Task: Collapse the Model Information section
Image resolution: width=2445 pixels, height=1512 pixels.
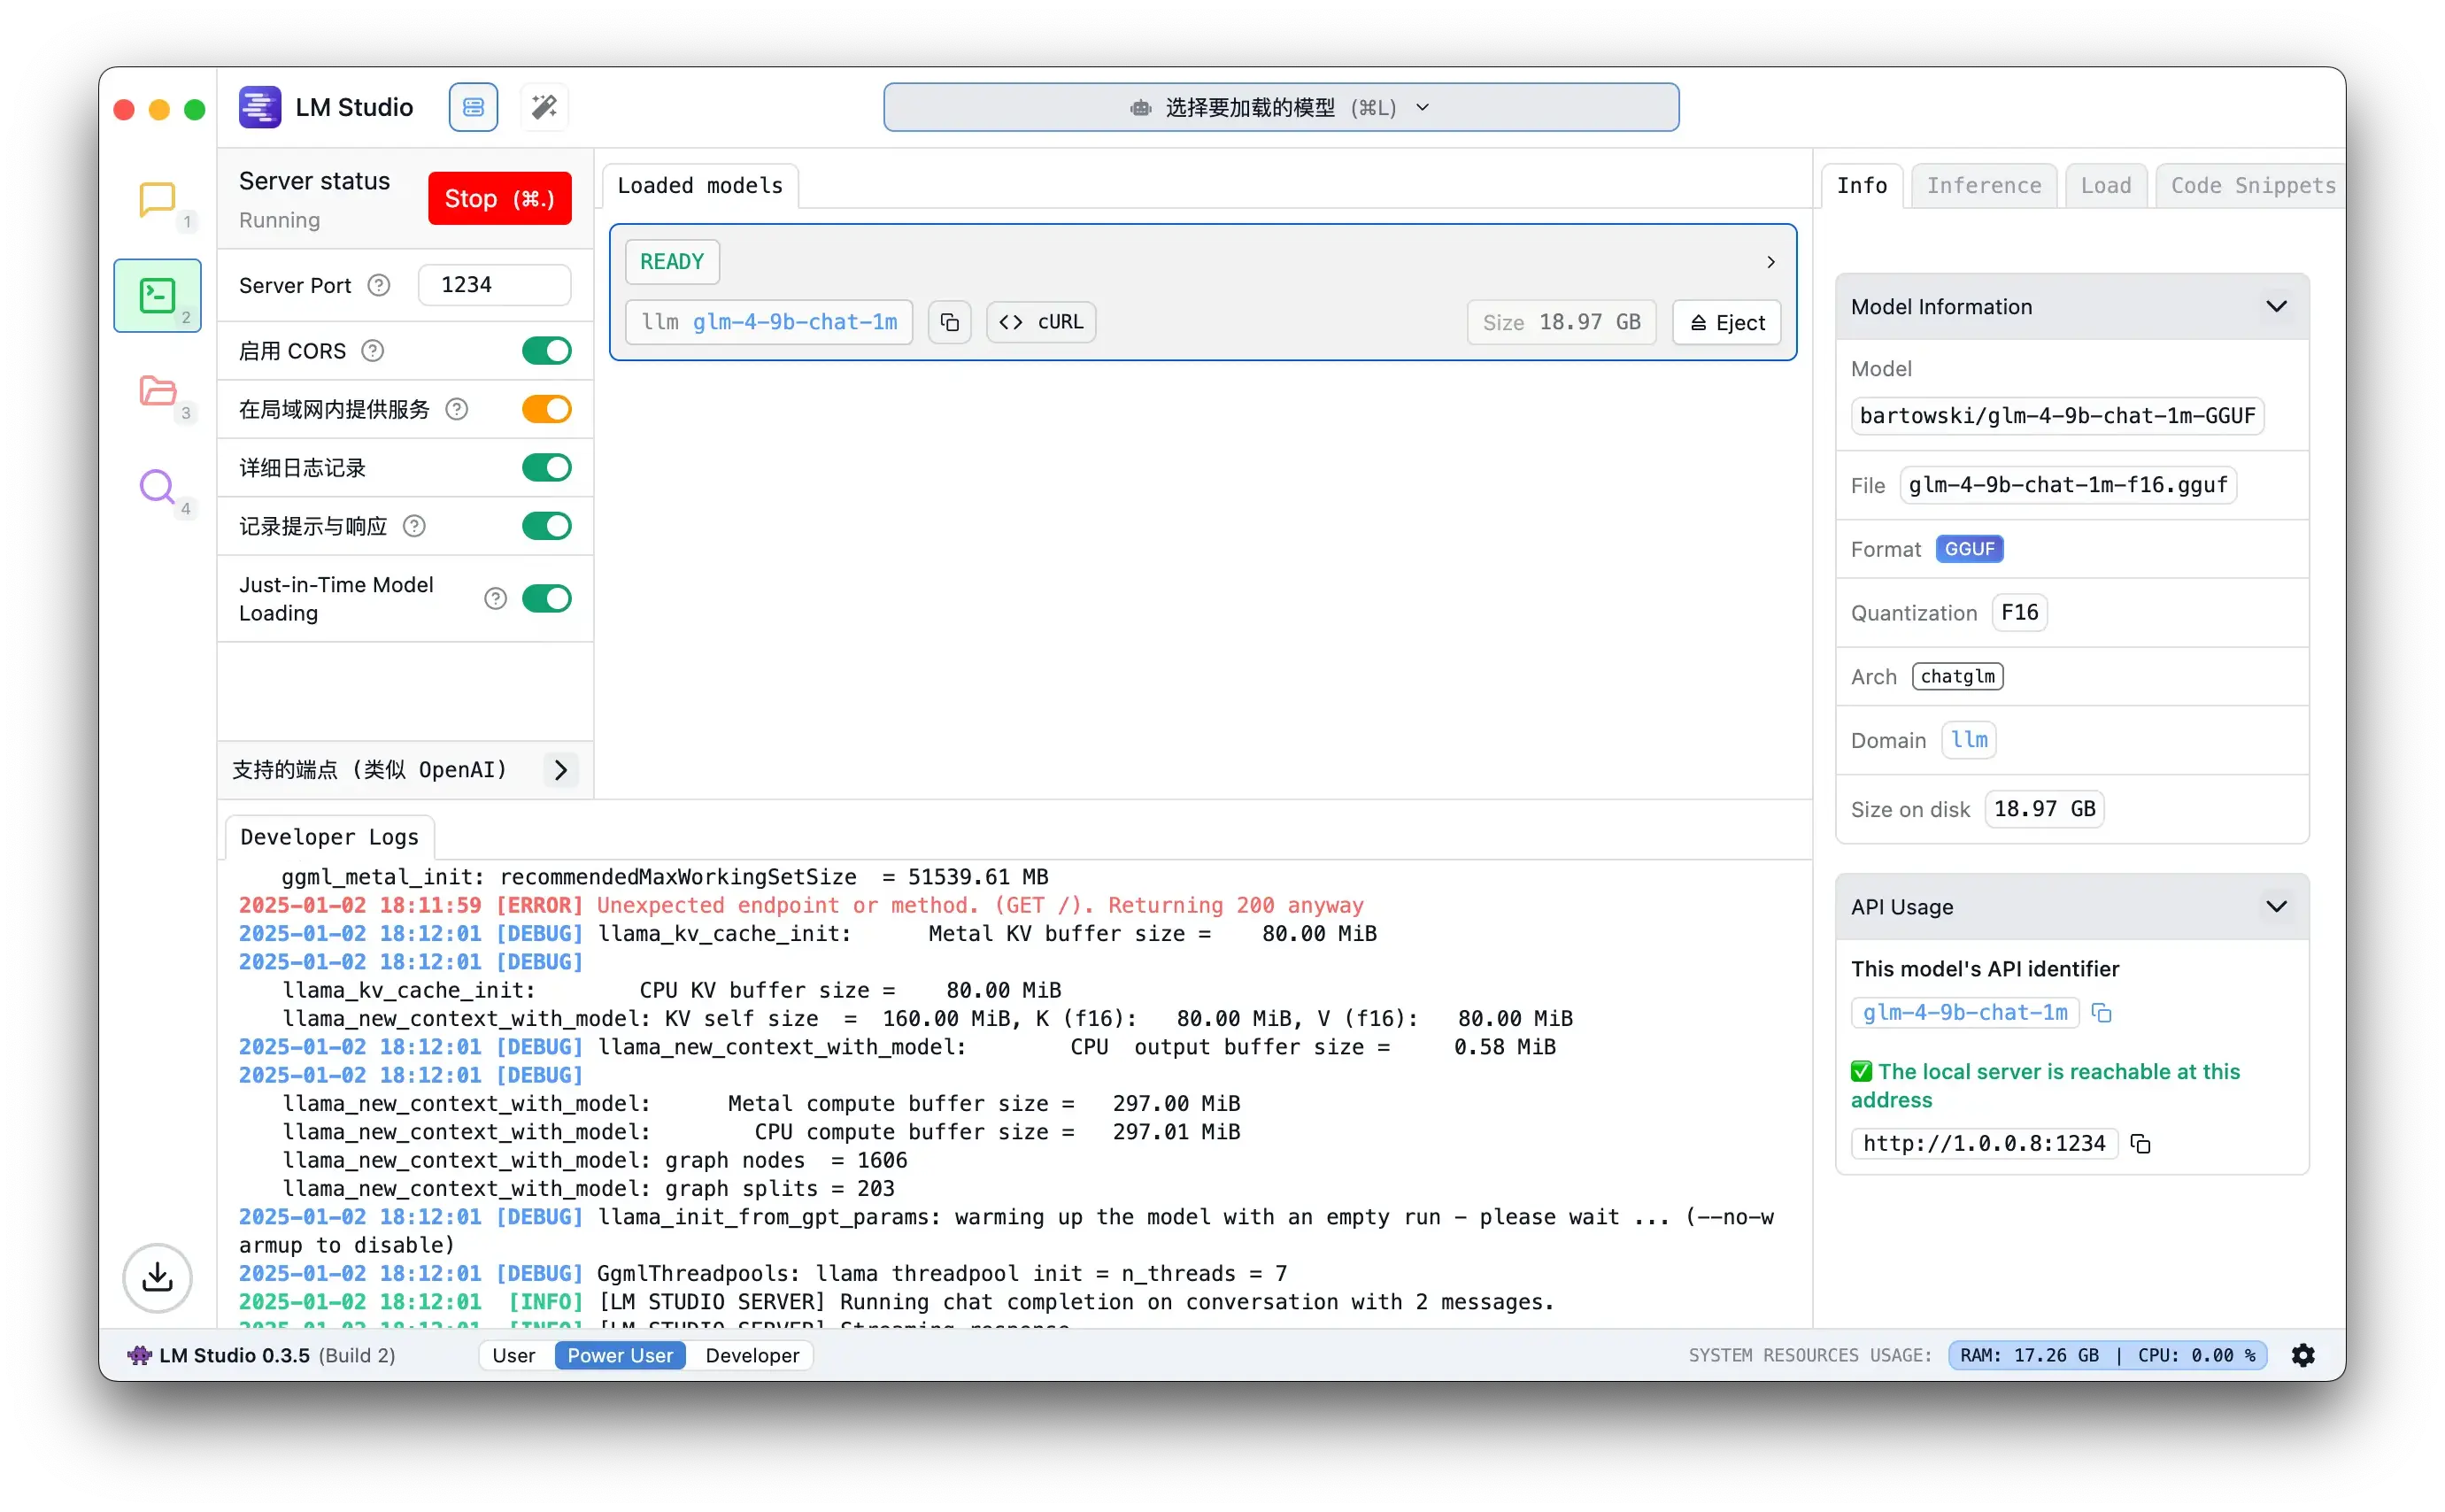Action: coord(2276,306)
